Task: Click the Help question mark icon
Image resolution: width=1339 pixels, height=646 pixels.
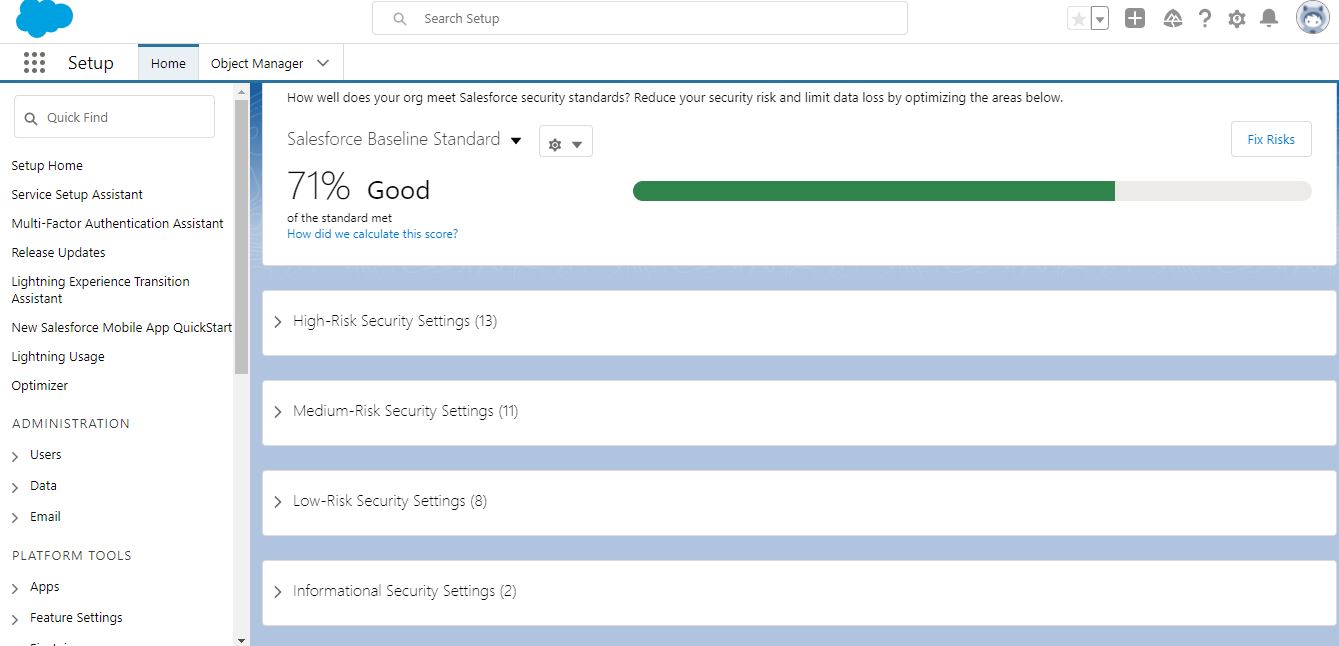Action: [1203, 18]
